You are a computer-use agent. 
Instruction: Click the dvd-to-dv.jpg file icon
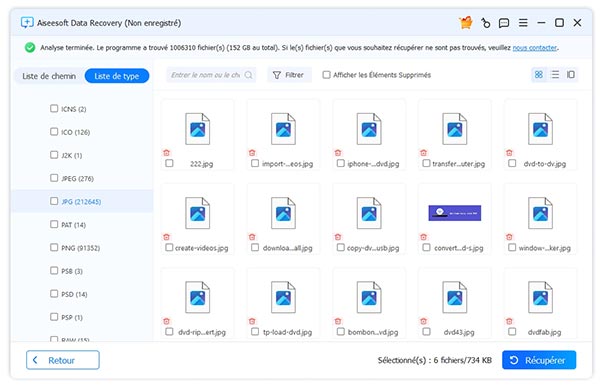tap(540, 129)
